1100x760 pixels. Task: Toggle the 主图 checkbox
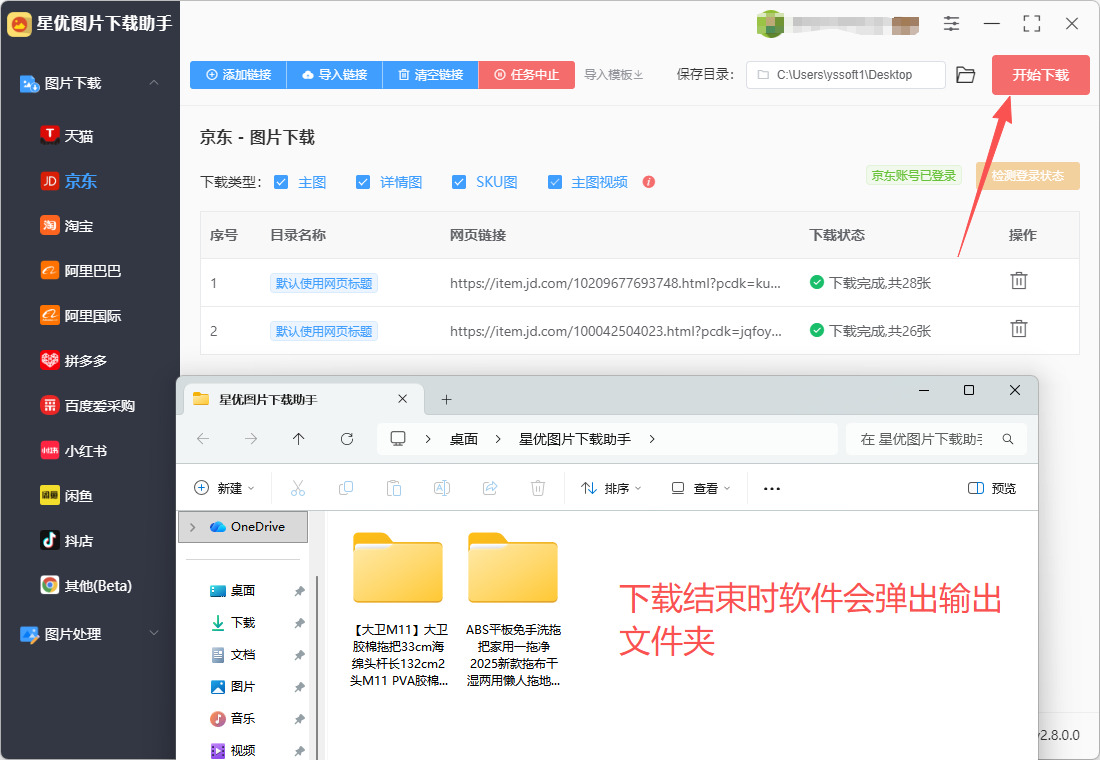coord(281,182)
